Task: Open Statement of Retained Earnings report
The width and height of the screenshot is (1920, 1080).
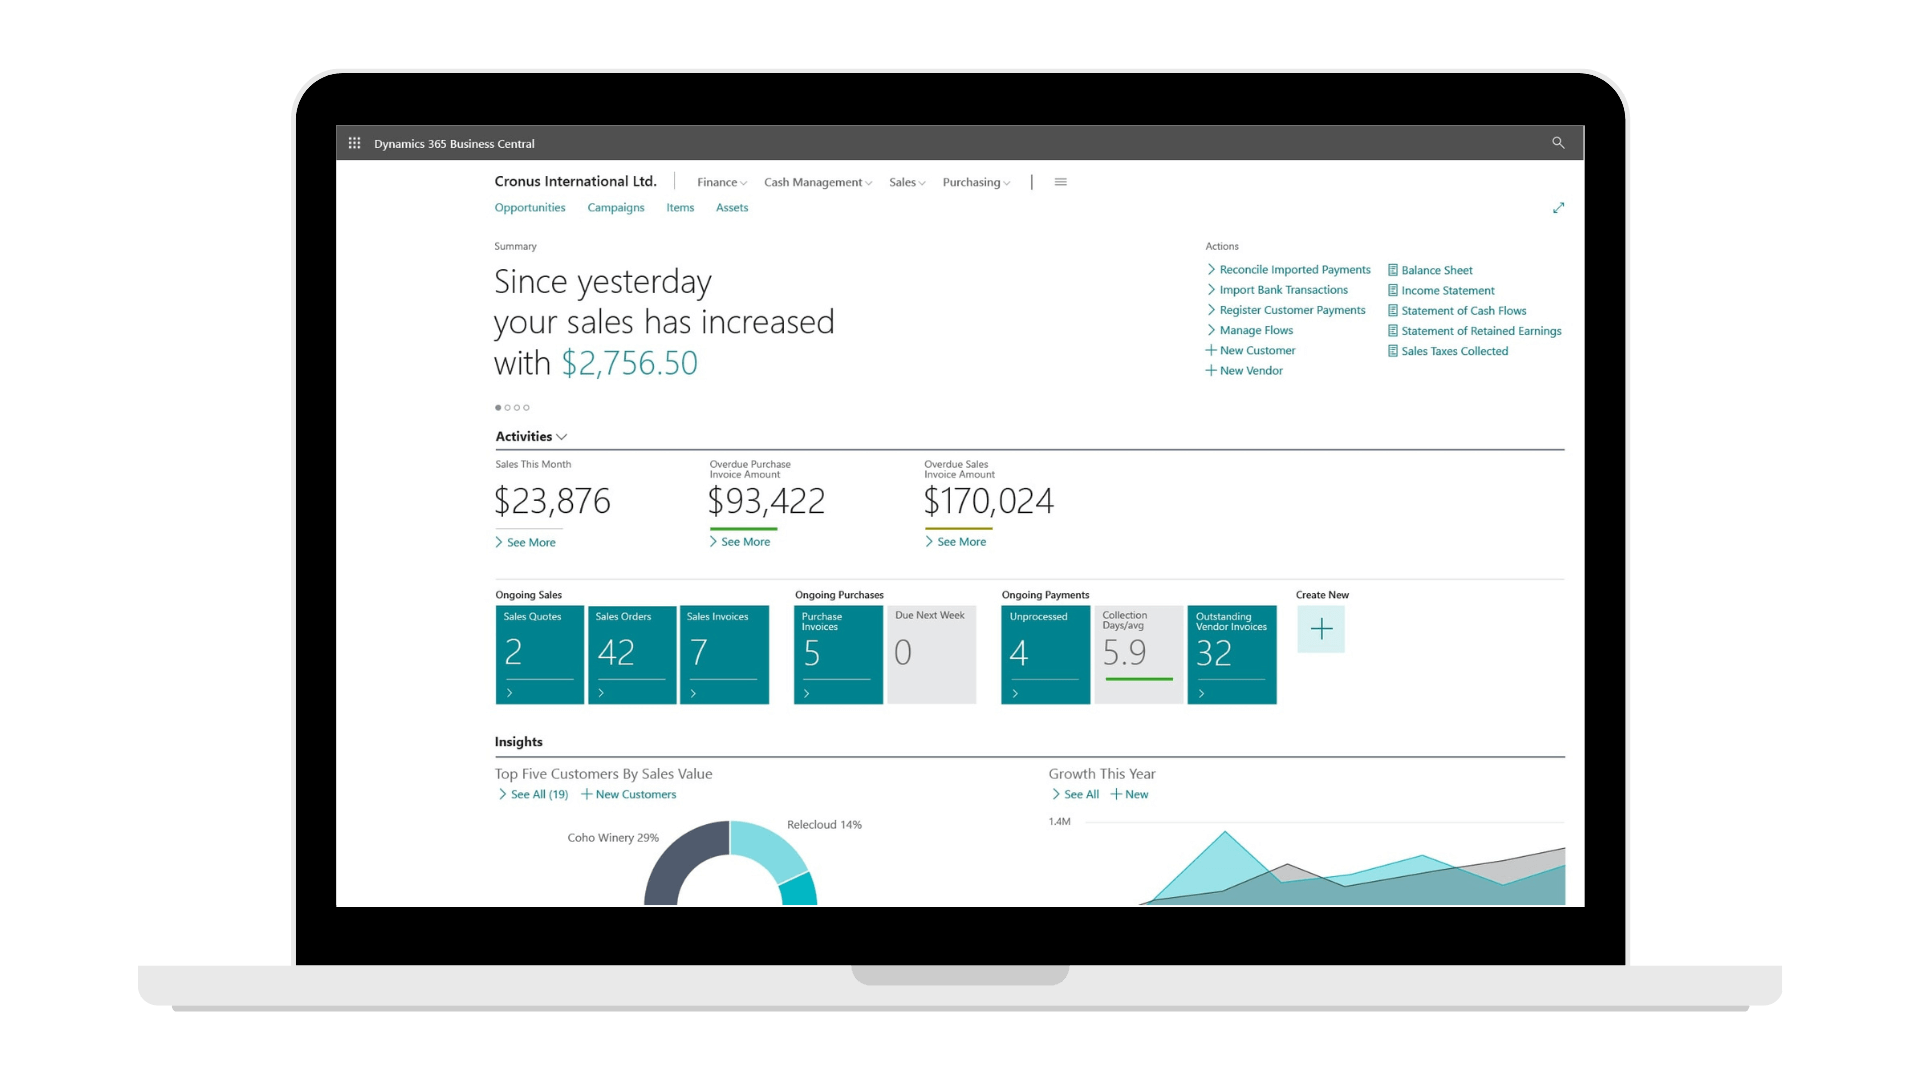Action: click(x=1474, y=331)
